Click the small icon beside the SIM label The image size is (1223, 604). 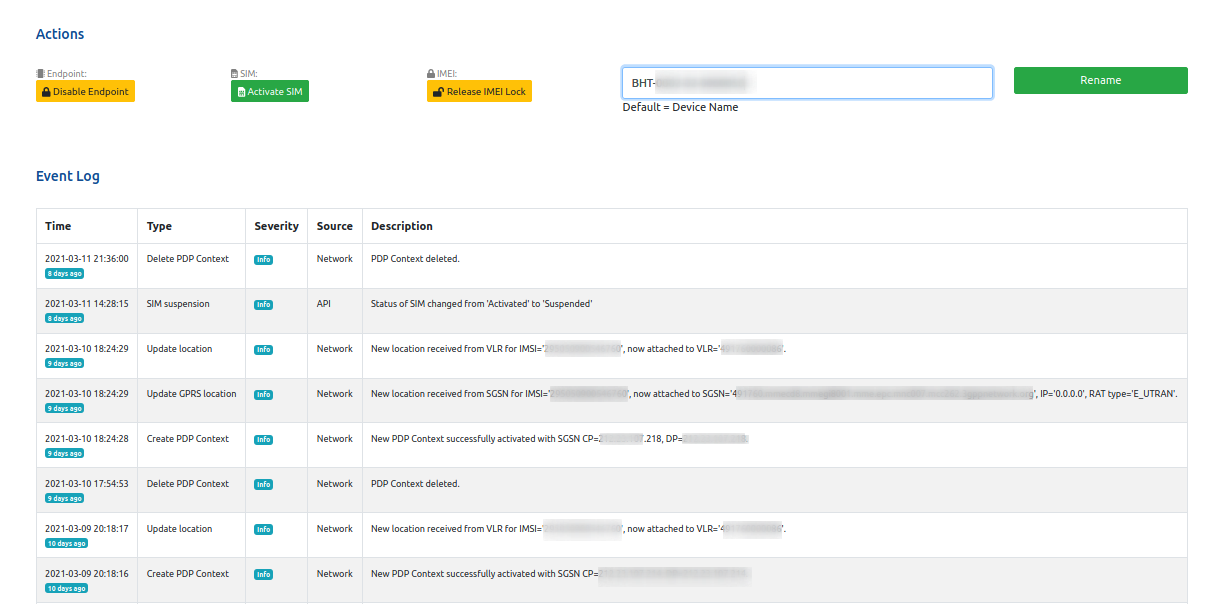click(x=235, y=73)
